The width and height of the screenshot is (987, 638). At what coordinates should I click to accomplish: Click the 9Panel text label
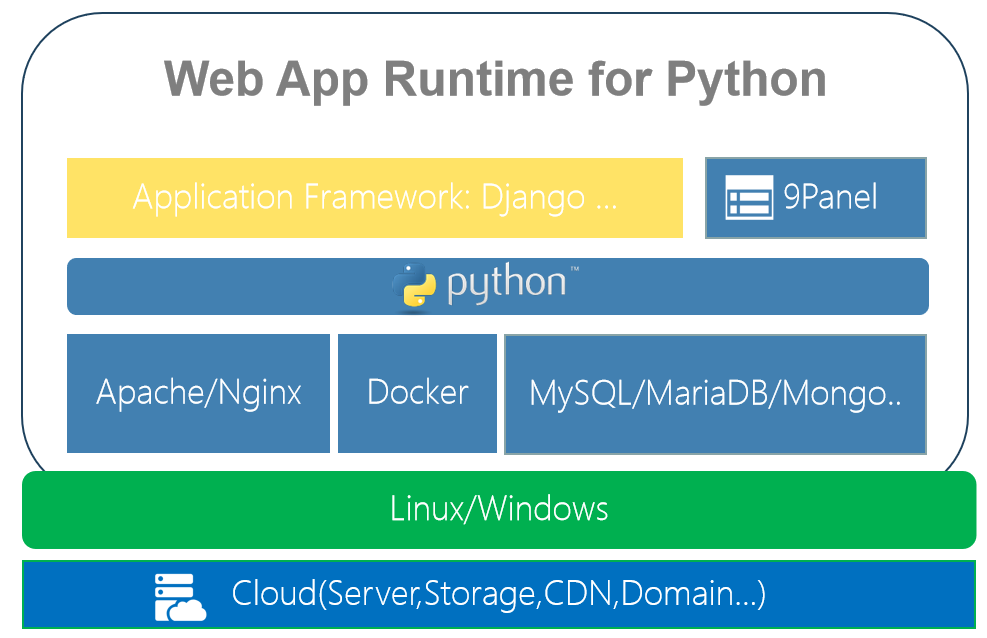[x=830, y=197]
